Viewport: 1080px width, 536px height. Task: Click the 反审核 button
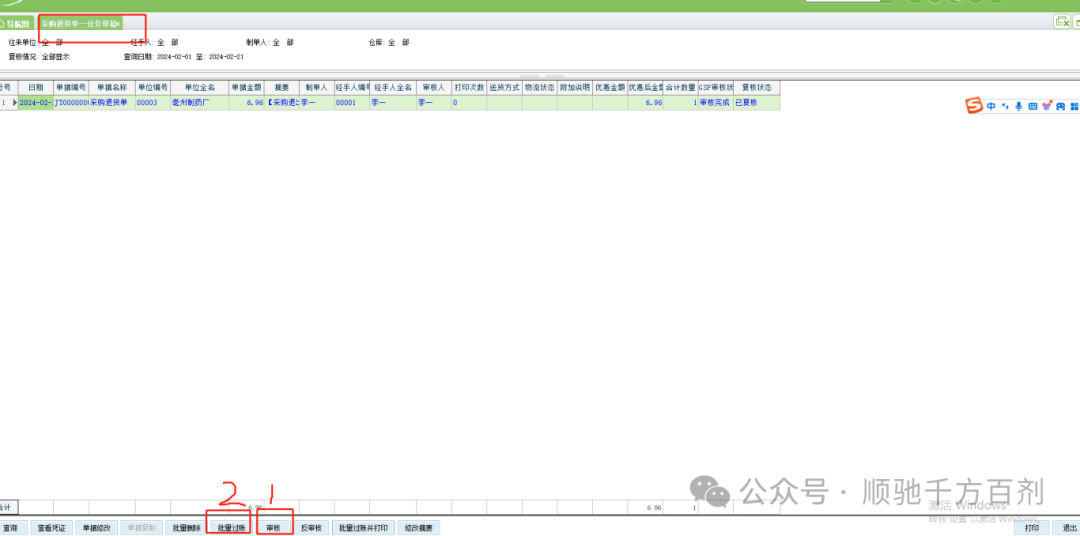coord(311,528)
